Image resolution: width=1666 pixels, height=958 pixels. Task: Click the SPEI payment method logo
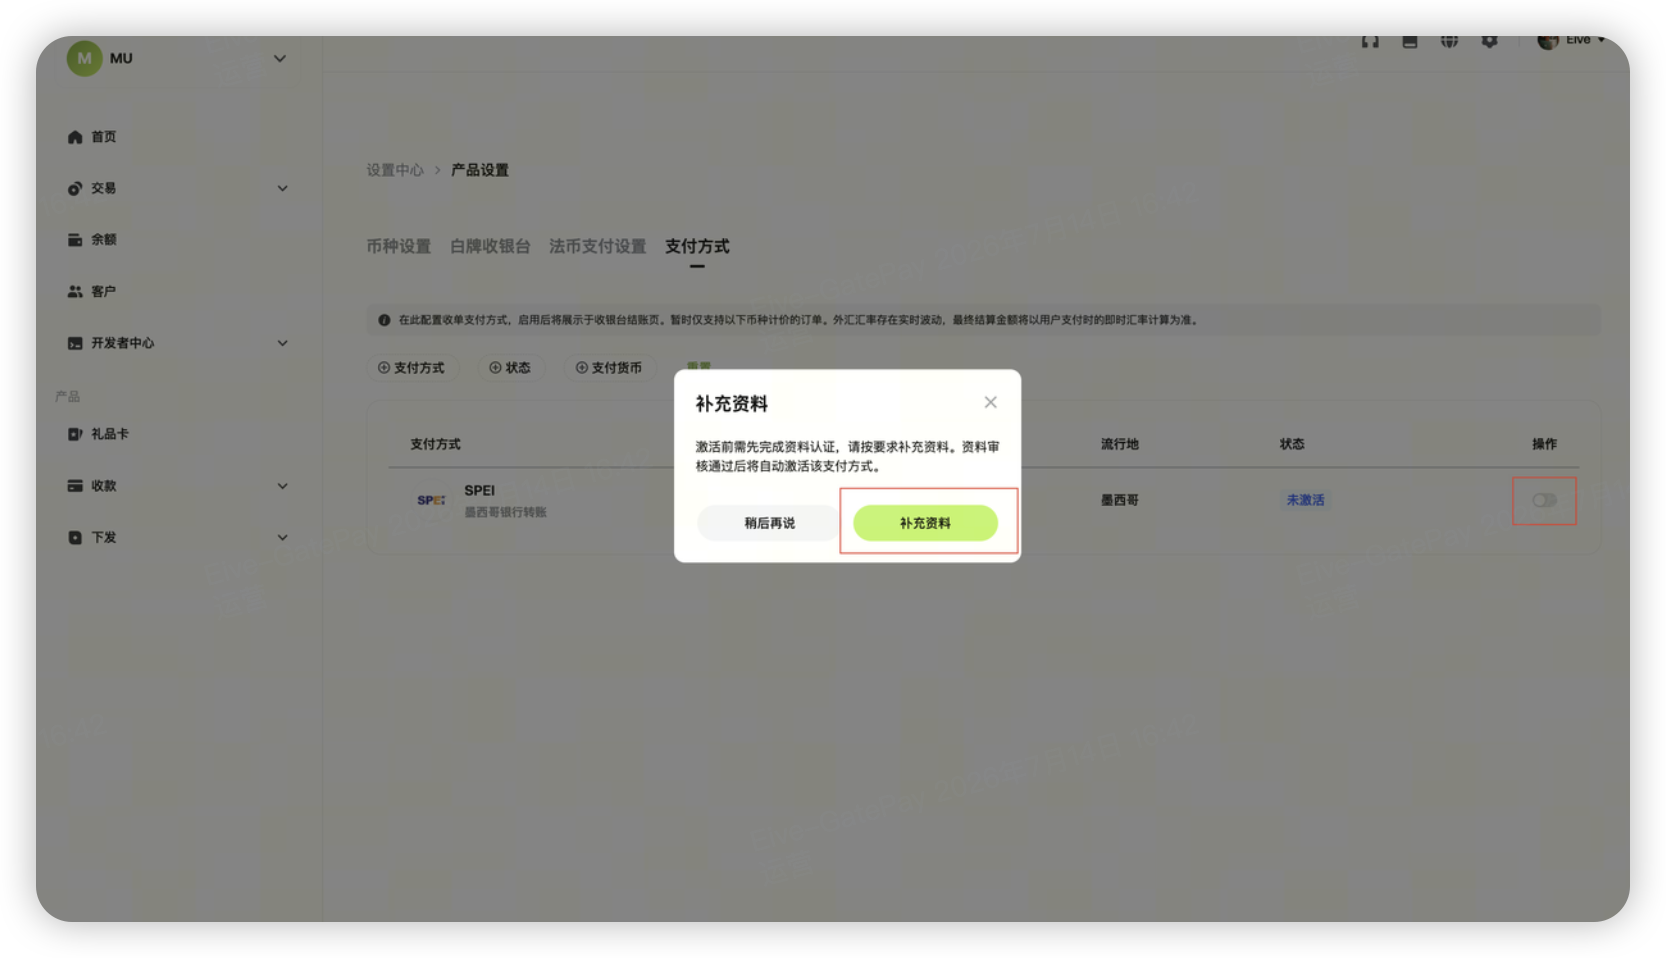coord(431,500)
